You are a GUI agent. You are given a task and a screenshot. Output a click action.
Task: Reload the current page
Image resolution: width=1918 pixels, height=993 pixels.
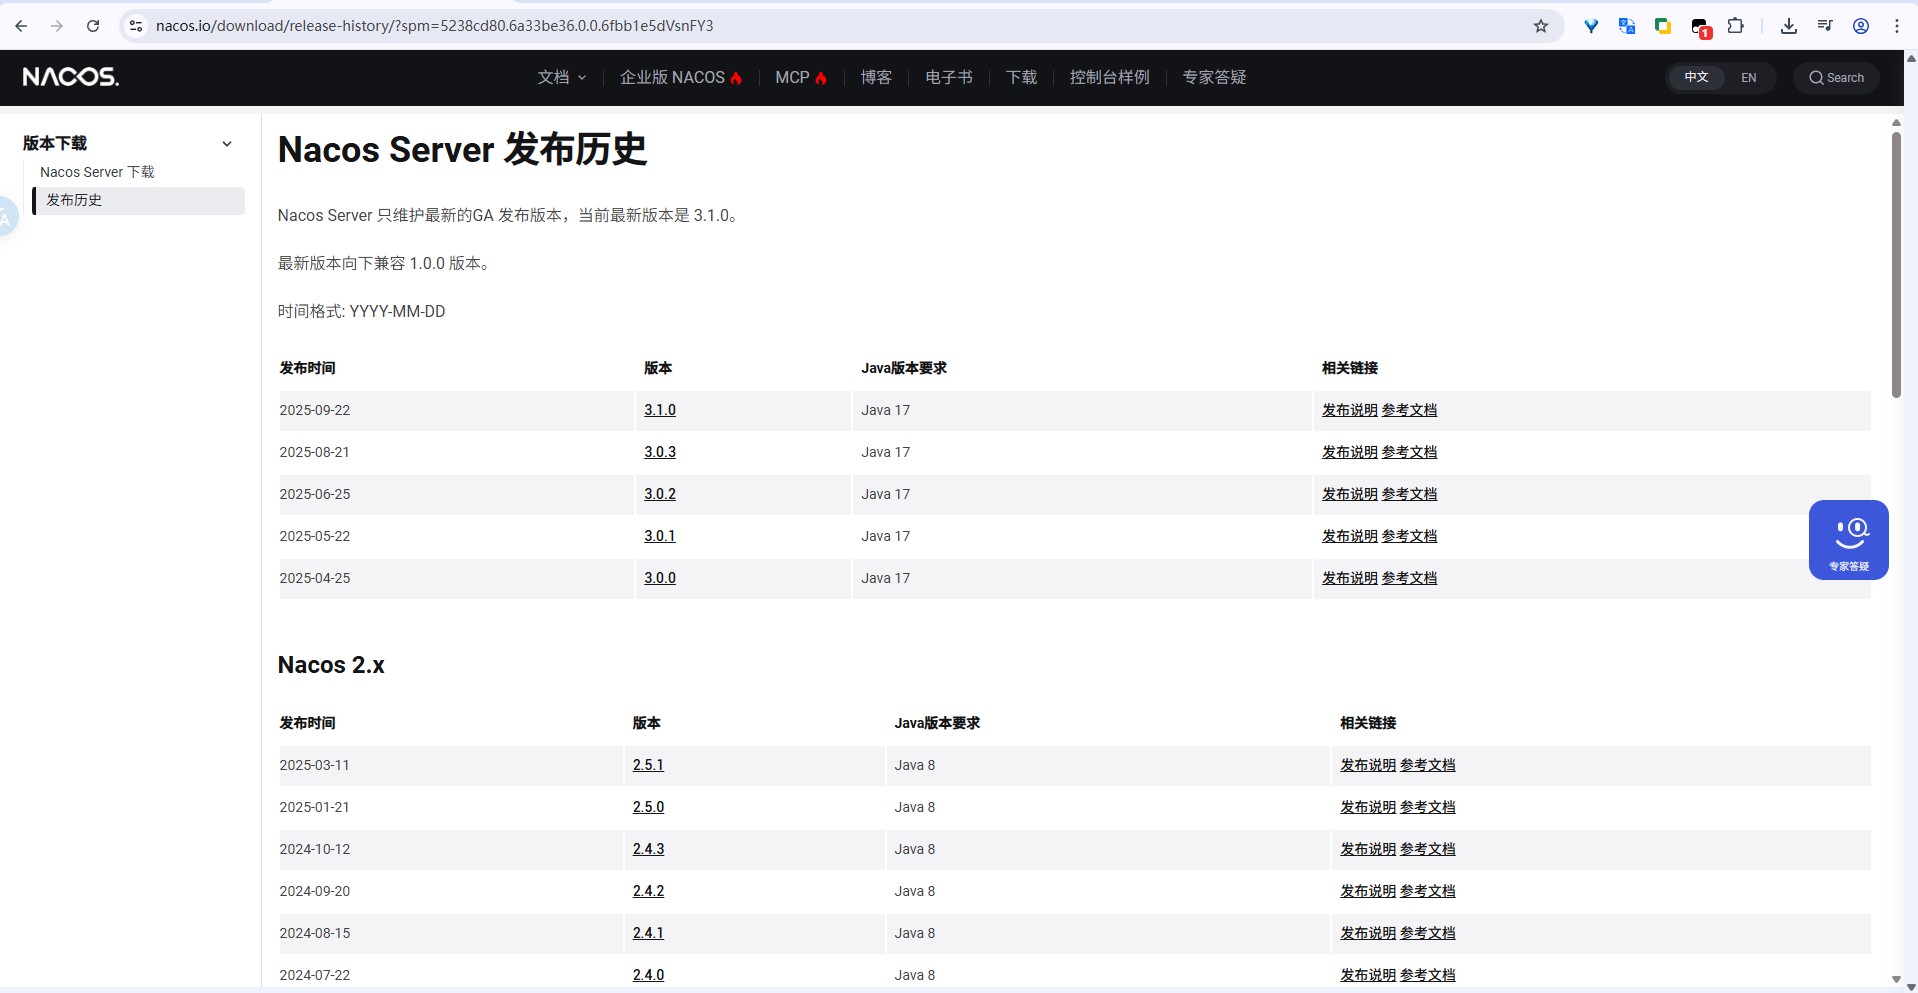pyautogui.click(x=93, y=26)
